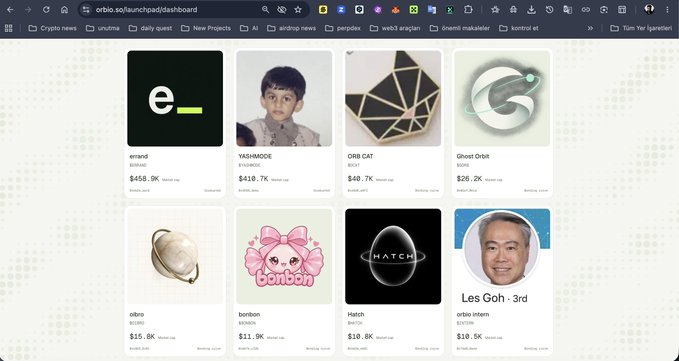
Task: Open the orbio intern Les Goh image
Action: (502, 256)
